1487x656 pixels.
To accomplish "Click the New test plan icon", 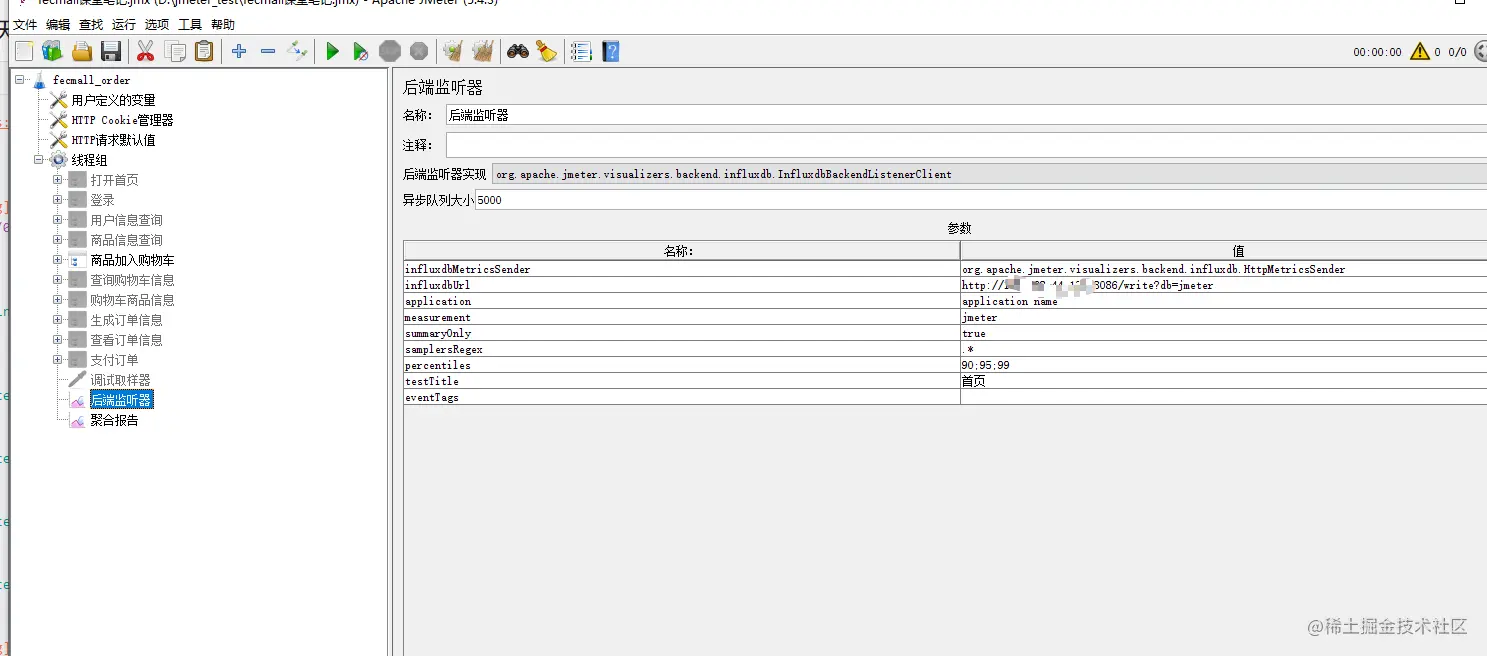I will [24, 51].
